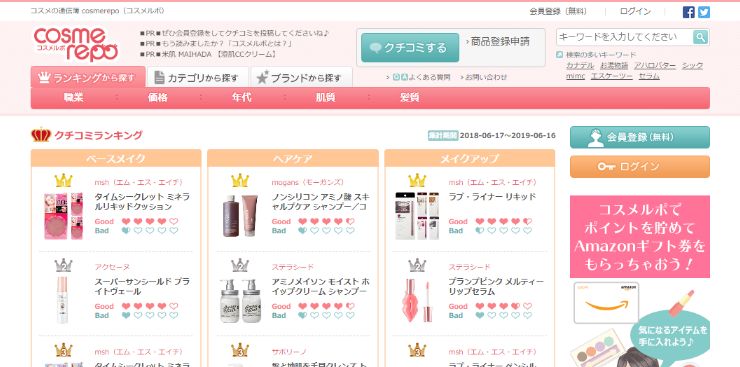This screenshot has width=740, height=367.
Task: Open スーパーサンシールド product image
Action: click(62, 300)
